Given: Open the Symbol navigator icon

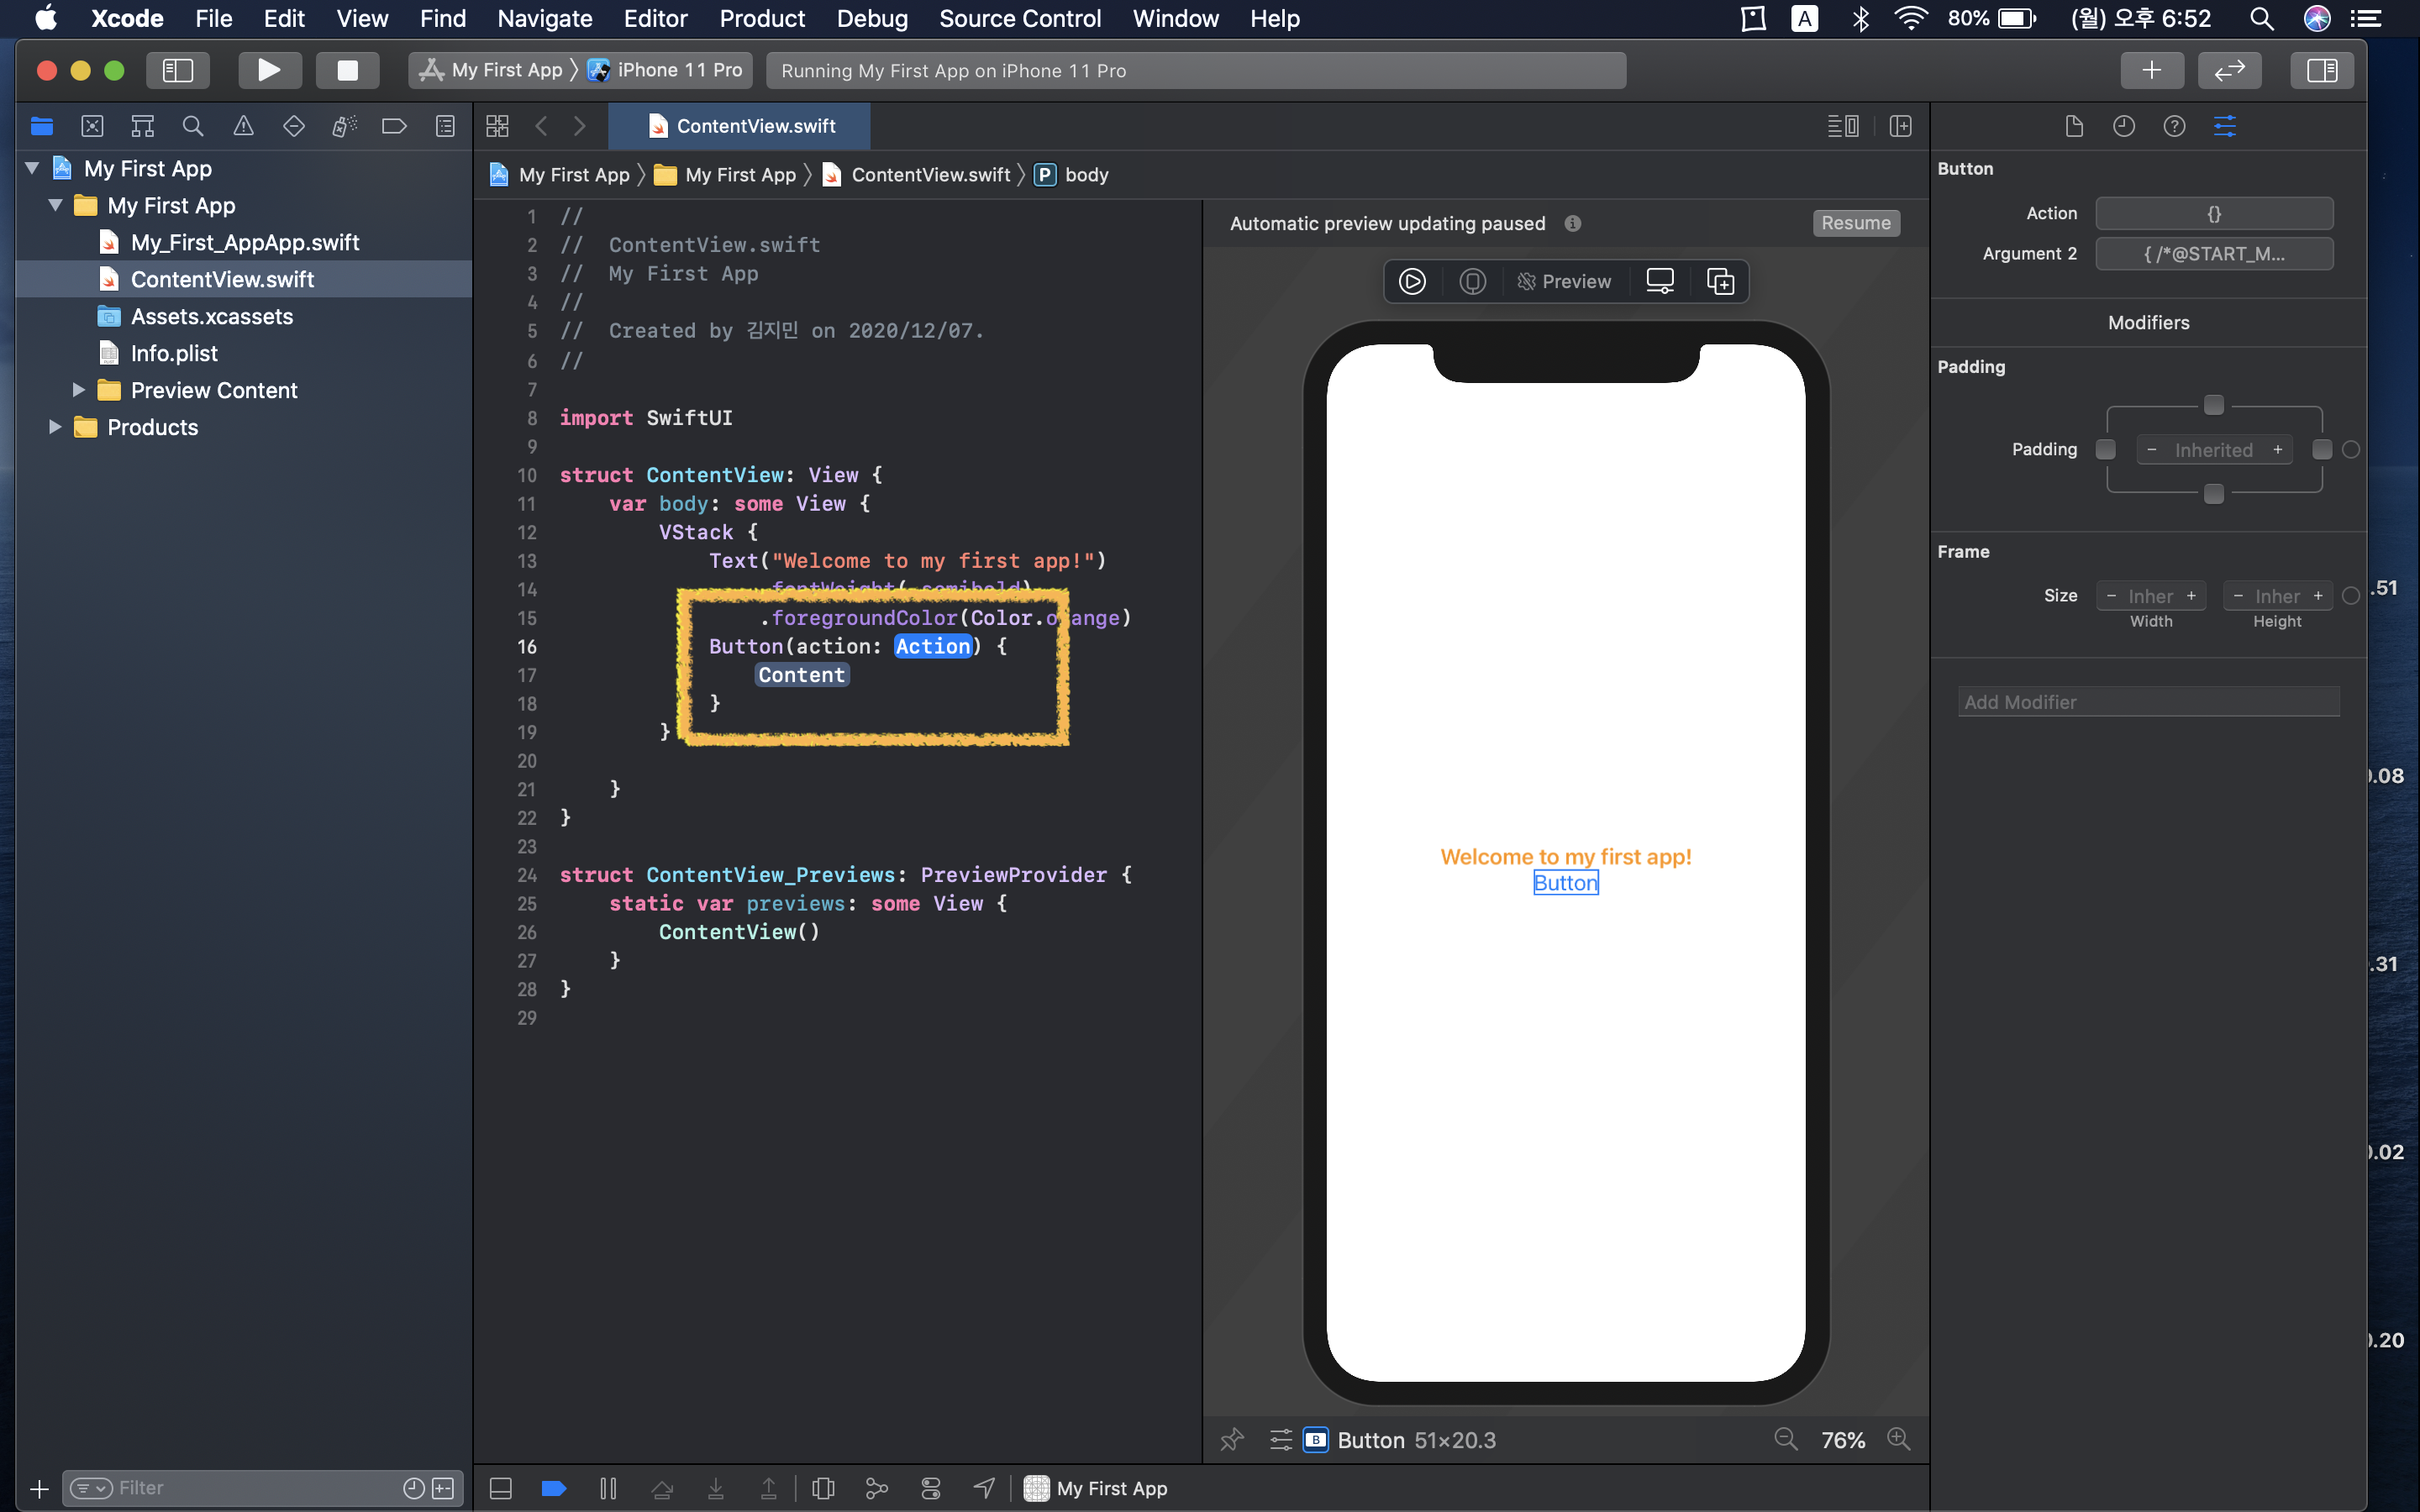Looking at the screenshot, I should coord(143,126).
